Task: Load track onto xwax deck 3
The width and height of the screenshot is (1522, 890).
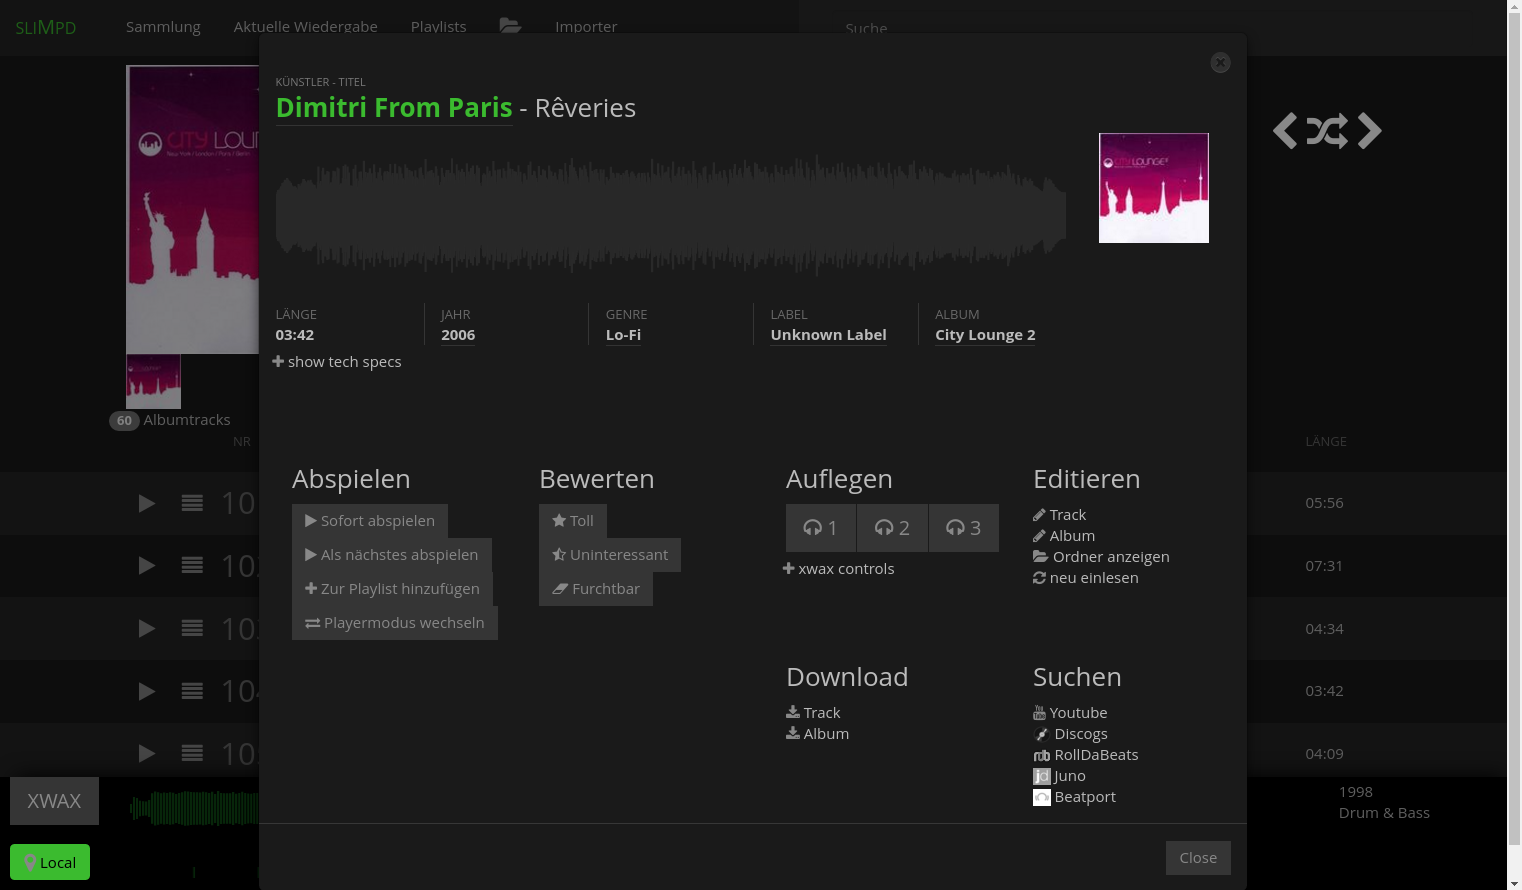Action: click(963, 528)
